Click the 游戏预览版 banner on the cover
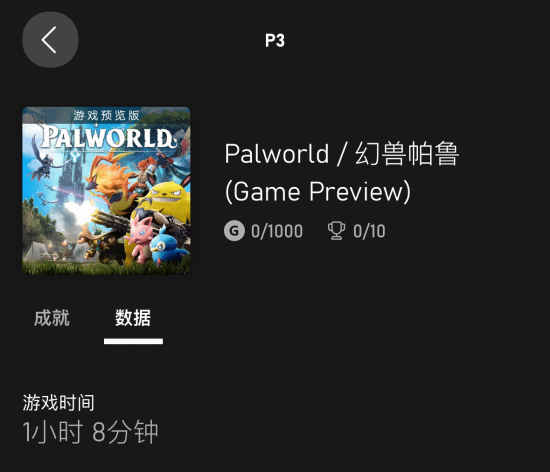550x472 pixels. coord(106,115)
